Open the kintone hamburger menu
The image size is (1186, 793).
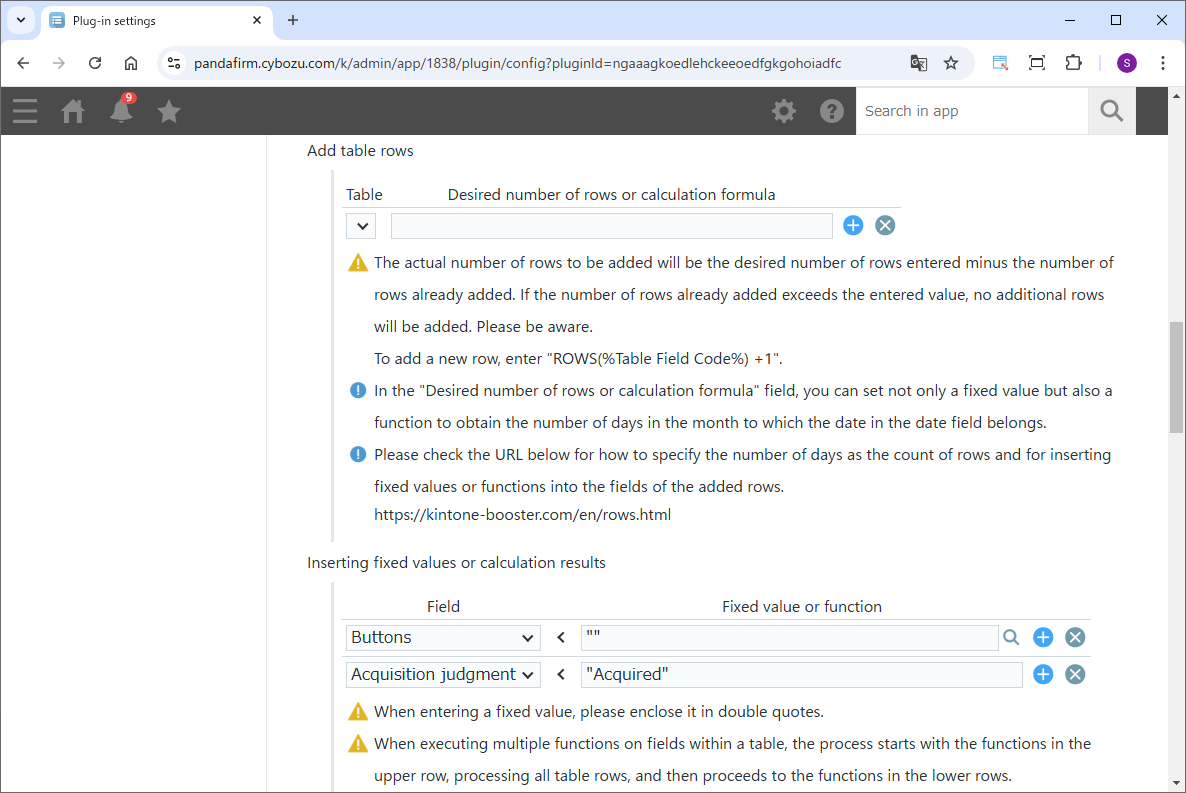(25, 111)
